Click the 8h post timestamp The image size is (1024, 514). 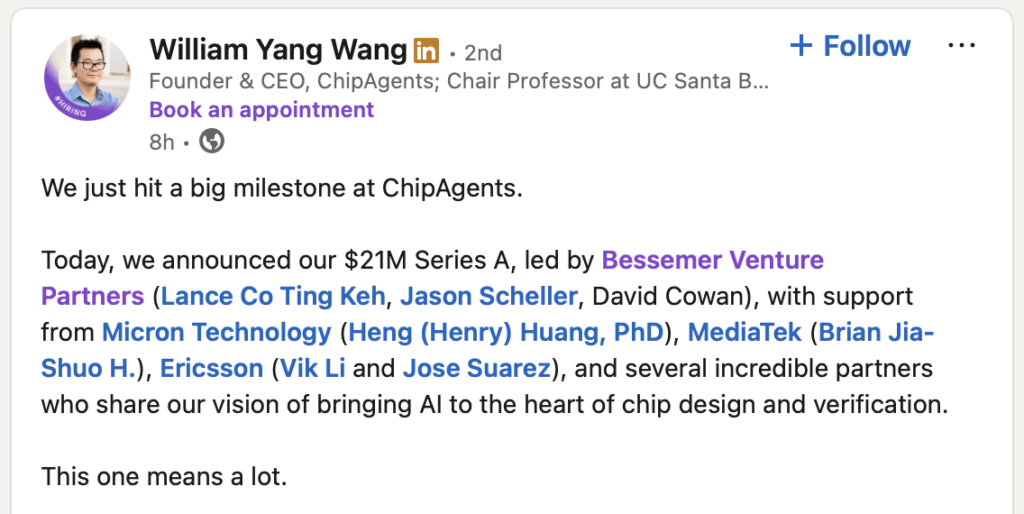click(162, 142)
